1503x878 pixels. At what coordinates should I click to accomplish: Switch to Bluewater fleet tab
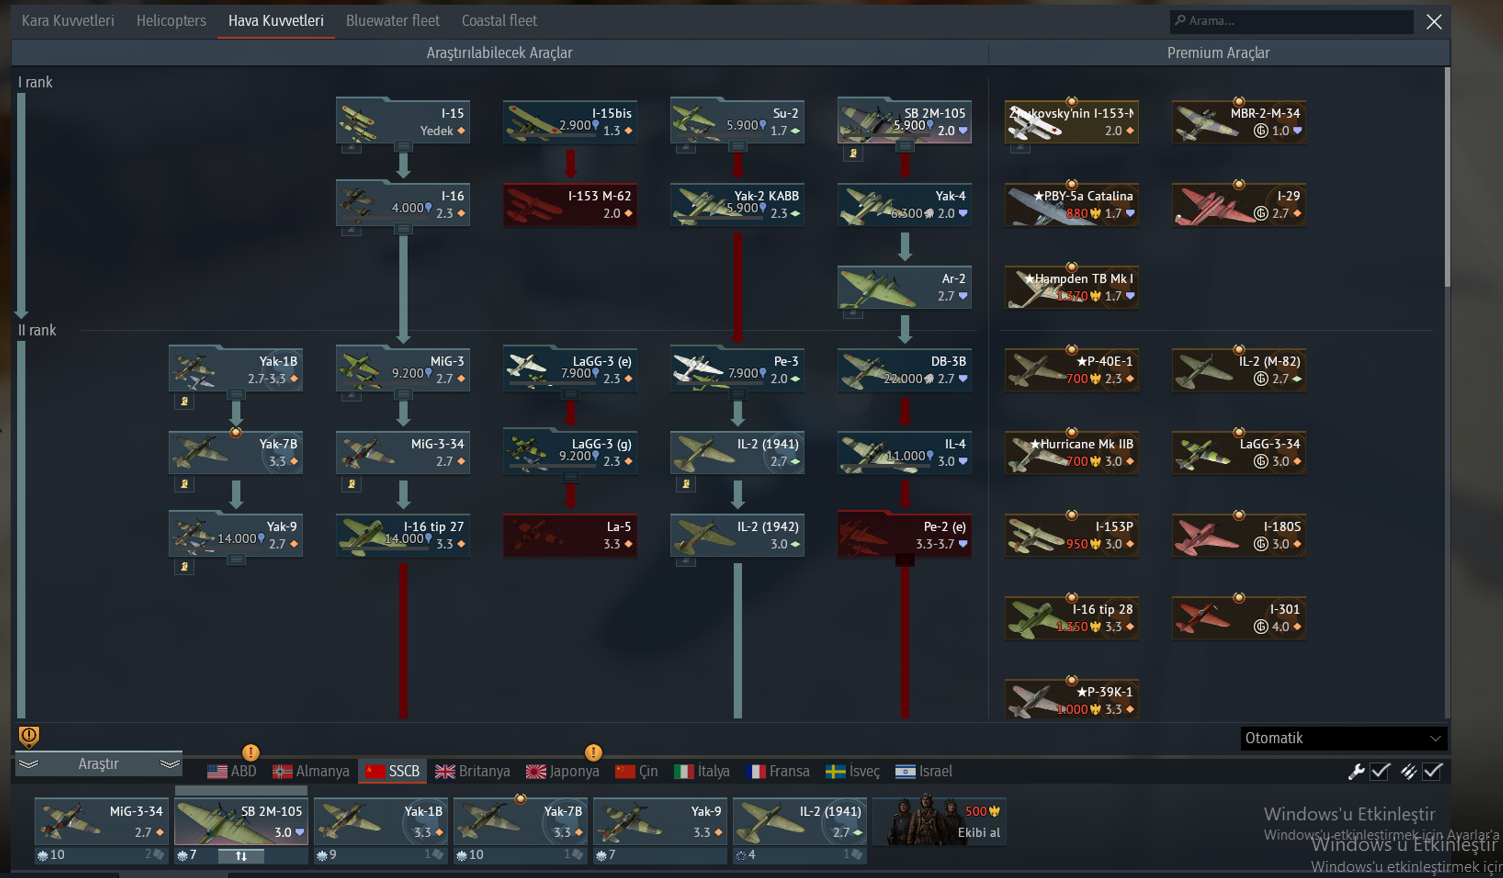point(393,20)
